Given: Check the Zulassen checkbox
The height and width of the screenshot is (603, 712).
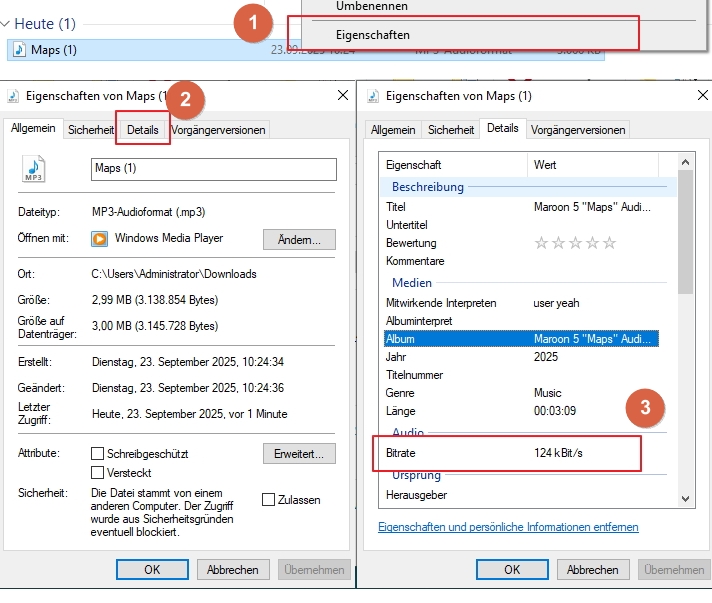Looking at the screenshot, I should click(268, 499).
